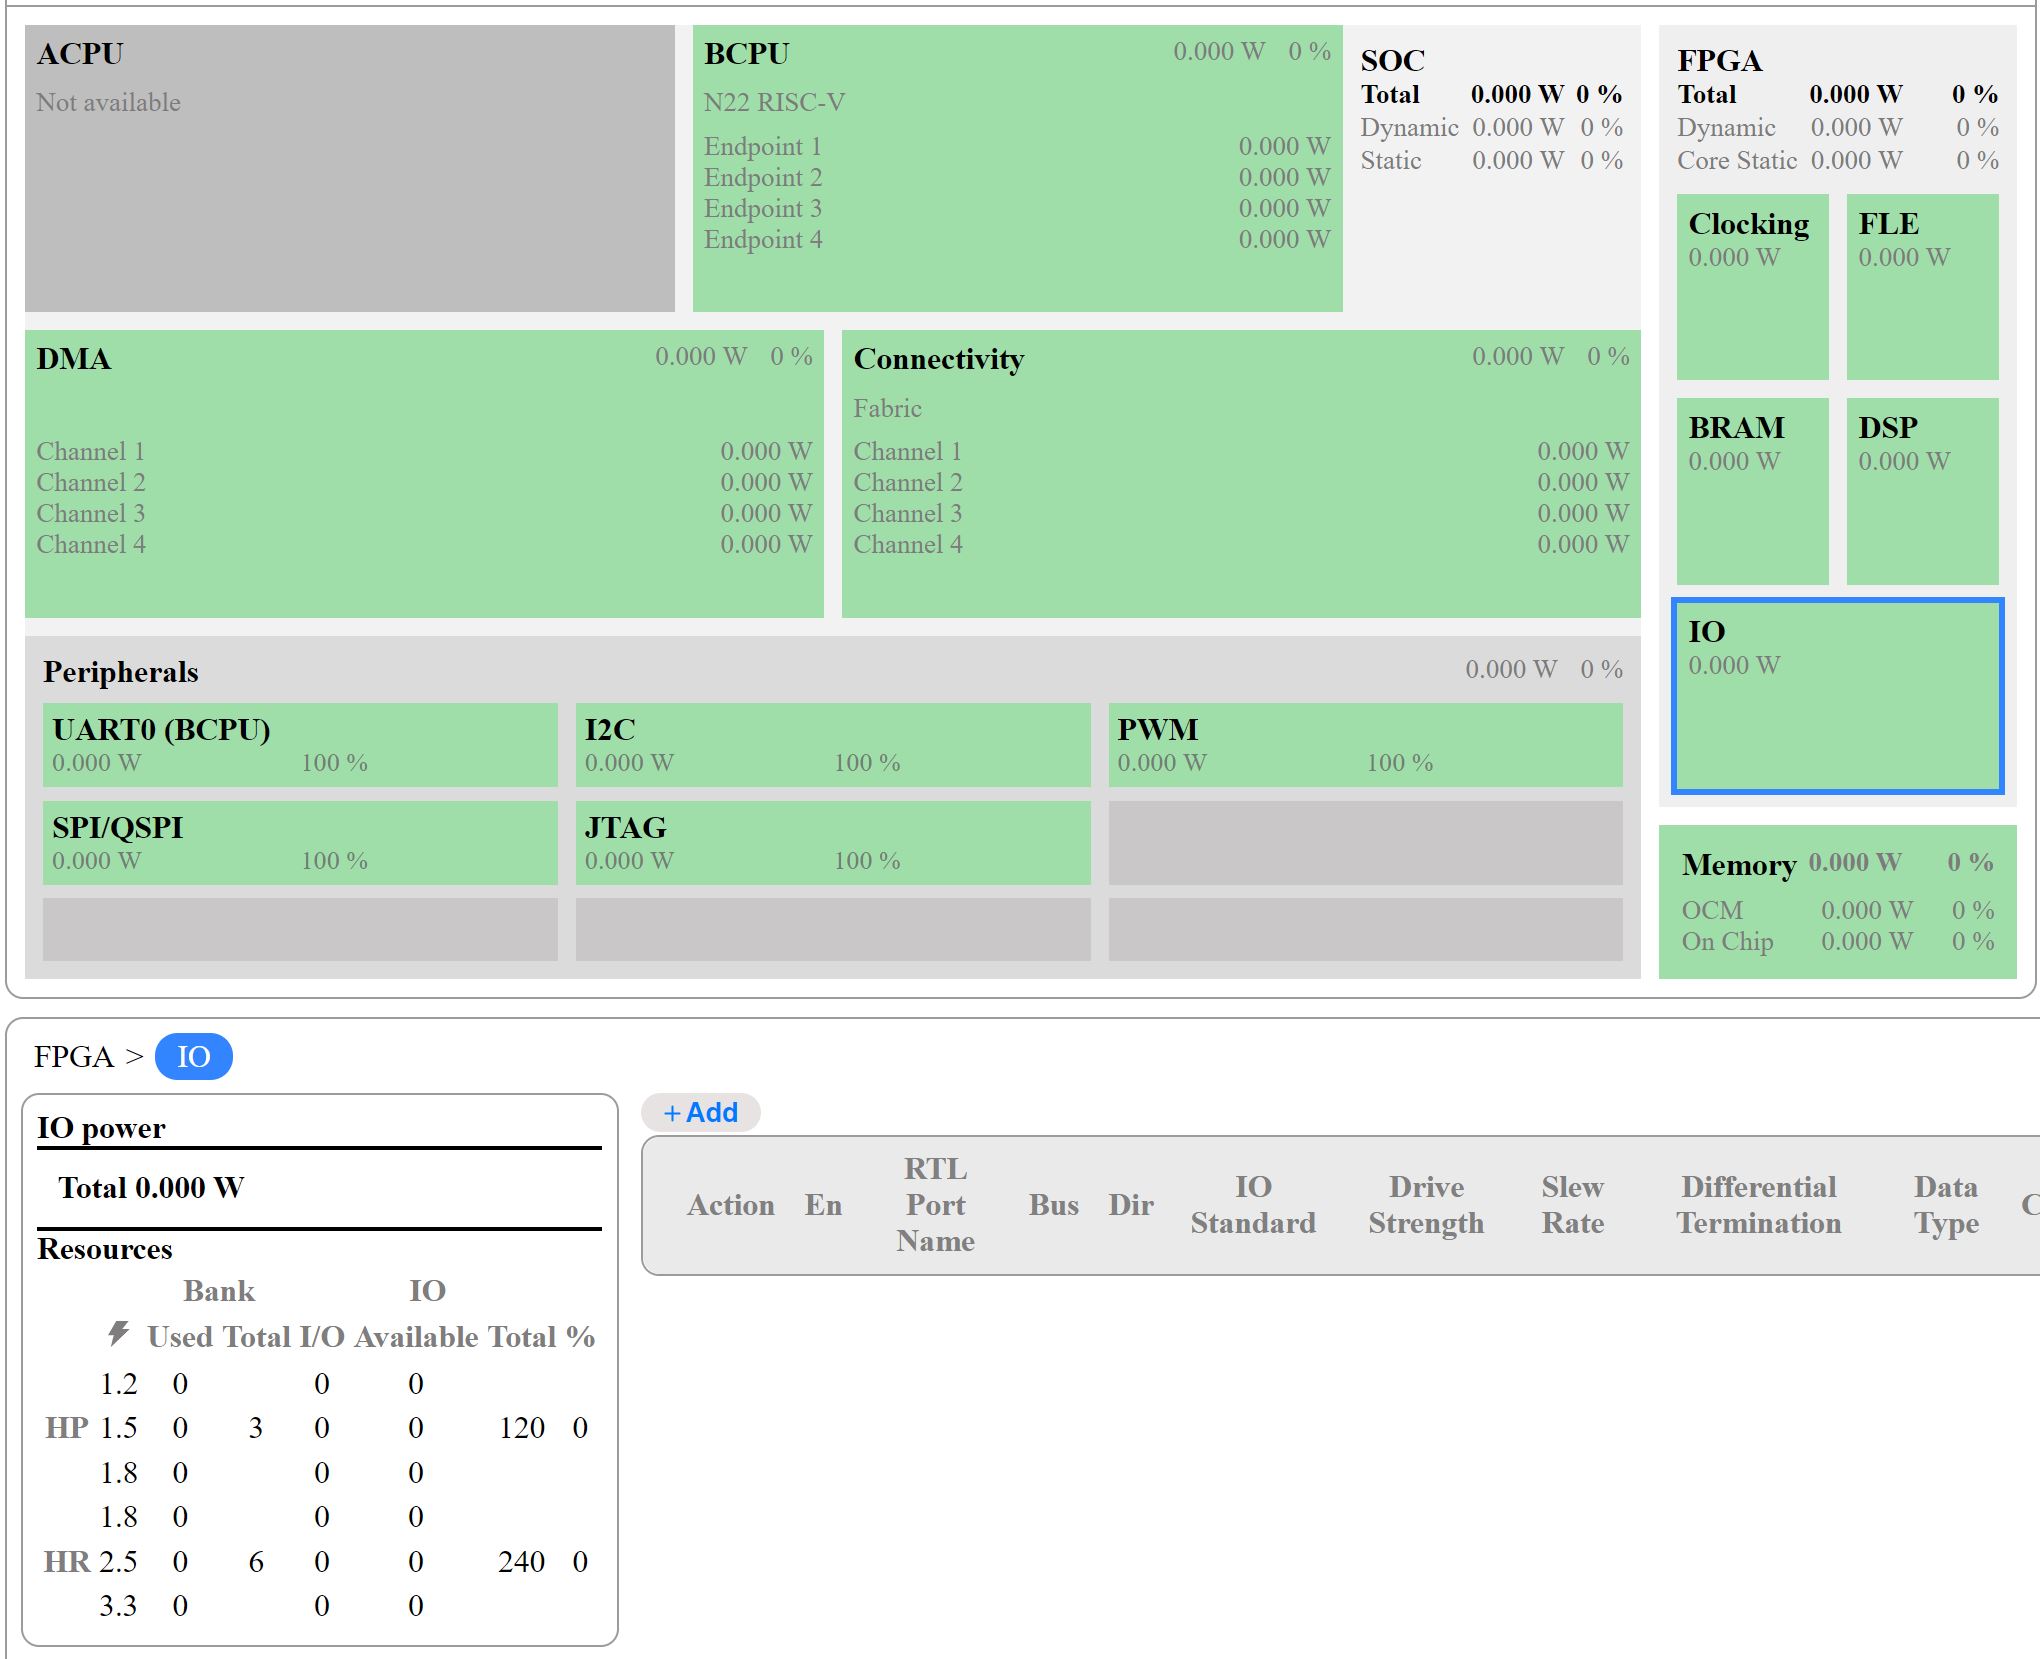Click BCPU Endpoint 4 row
This screenshot has height=1659, width=2040.
pyautogui.click(x=1017, y=239)
